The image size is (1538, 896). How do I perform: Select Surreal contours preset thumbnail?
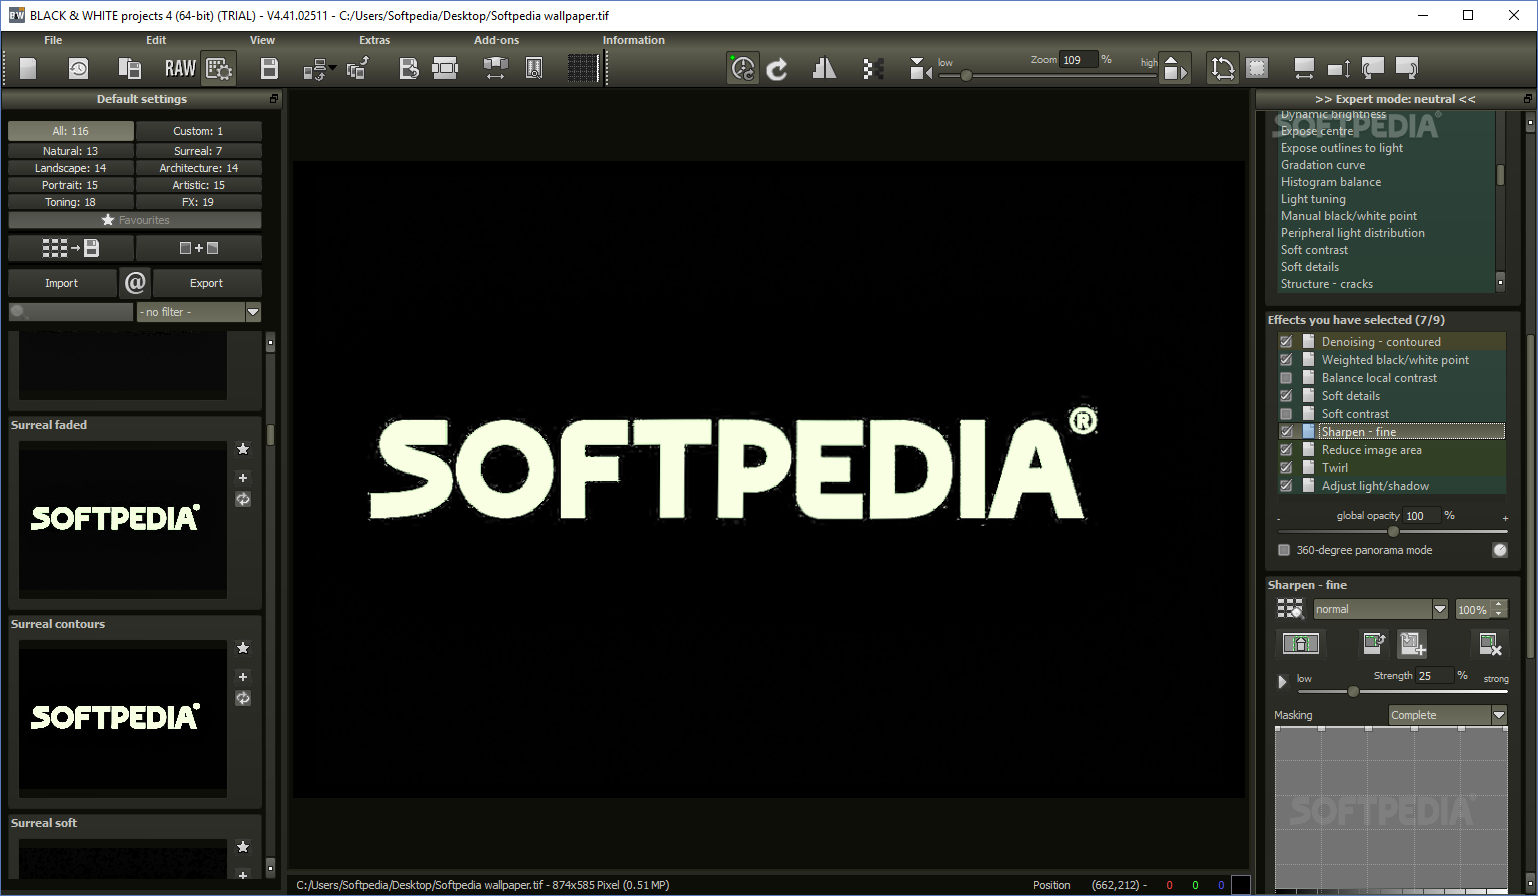click(x=123, y=717)
